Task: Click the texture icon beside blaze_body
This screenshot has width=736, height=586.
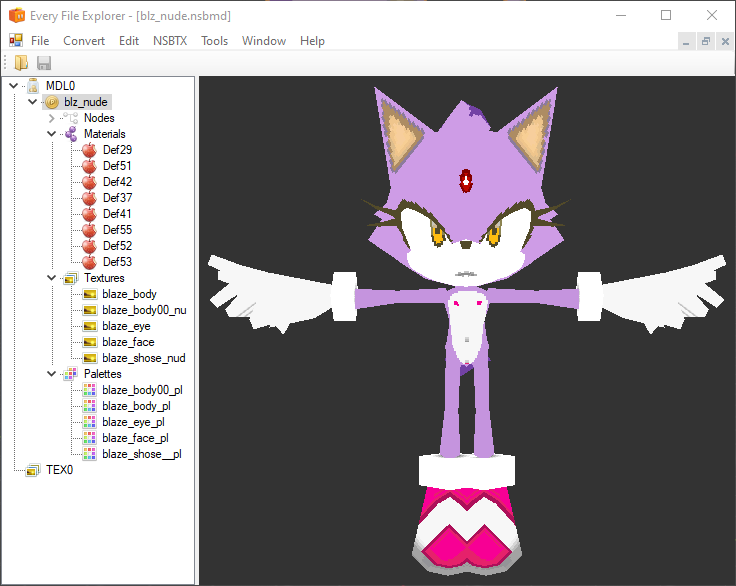Action: click(90, 294)
